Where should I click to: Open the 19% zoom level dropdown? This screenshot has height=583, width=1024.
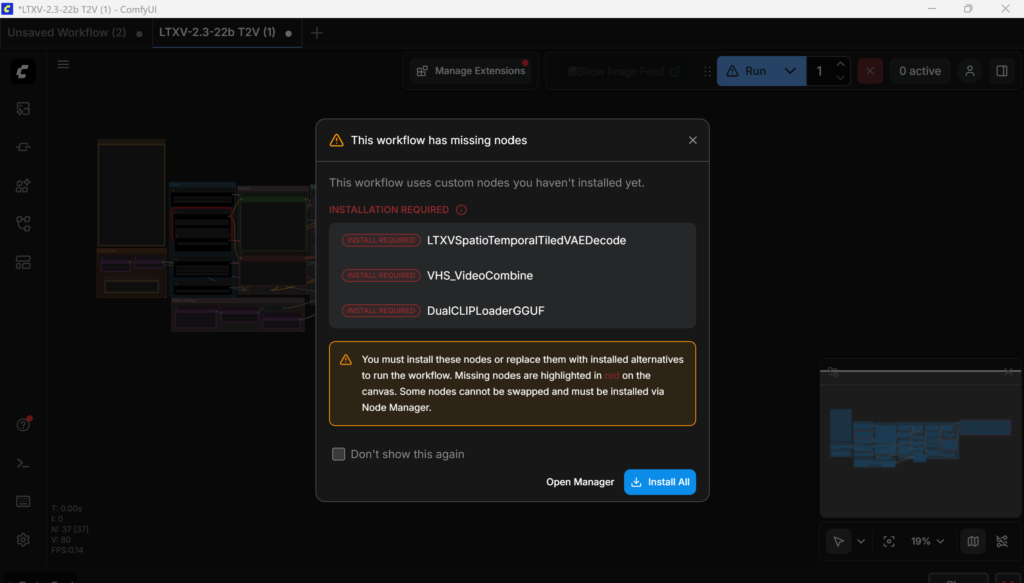pyautogui.click(x=925, y=540)
